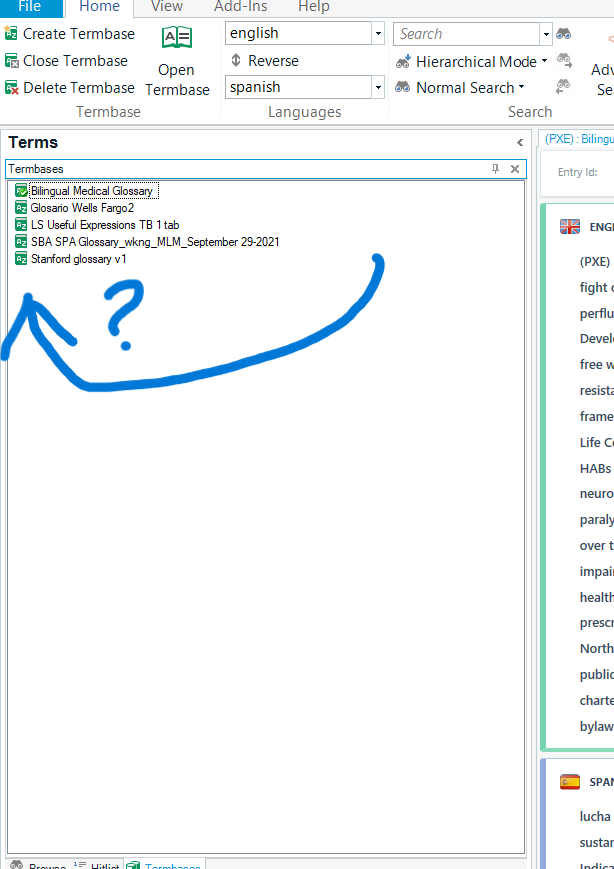Click the Normal Search binoculars icon
Viewport: 614px width, 869px height.
(x=403, y=88)
